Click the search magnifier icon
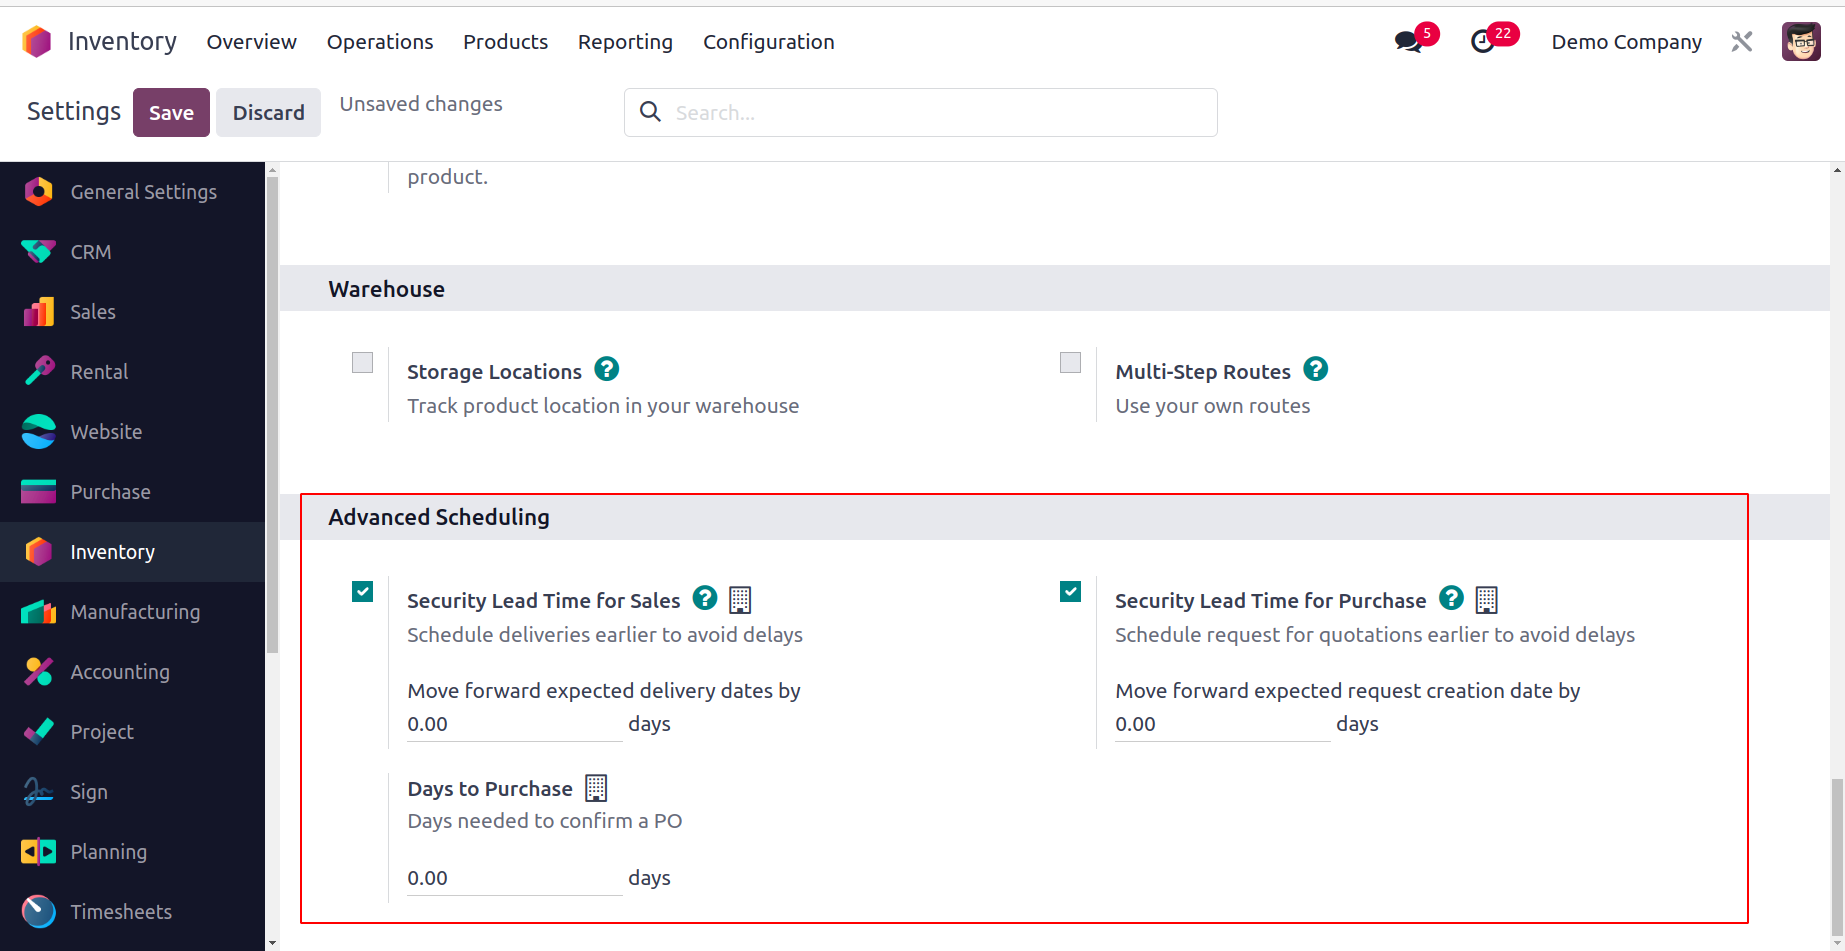The width and height of the screenshot is (1845, 951). [x=650, y=112]
